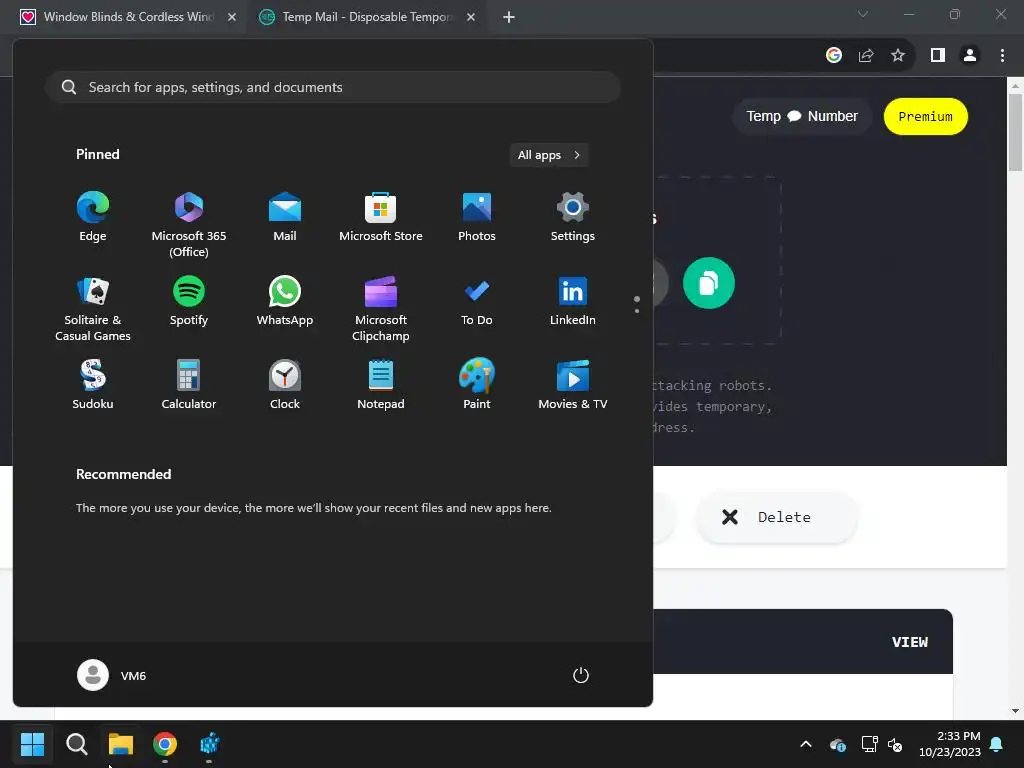
Task: Open the notification bell in tray
Action: point(997,744)
